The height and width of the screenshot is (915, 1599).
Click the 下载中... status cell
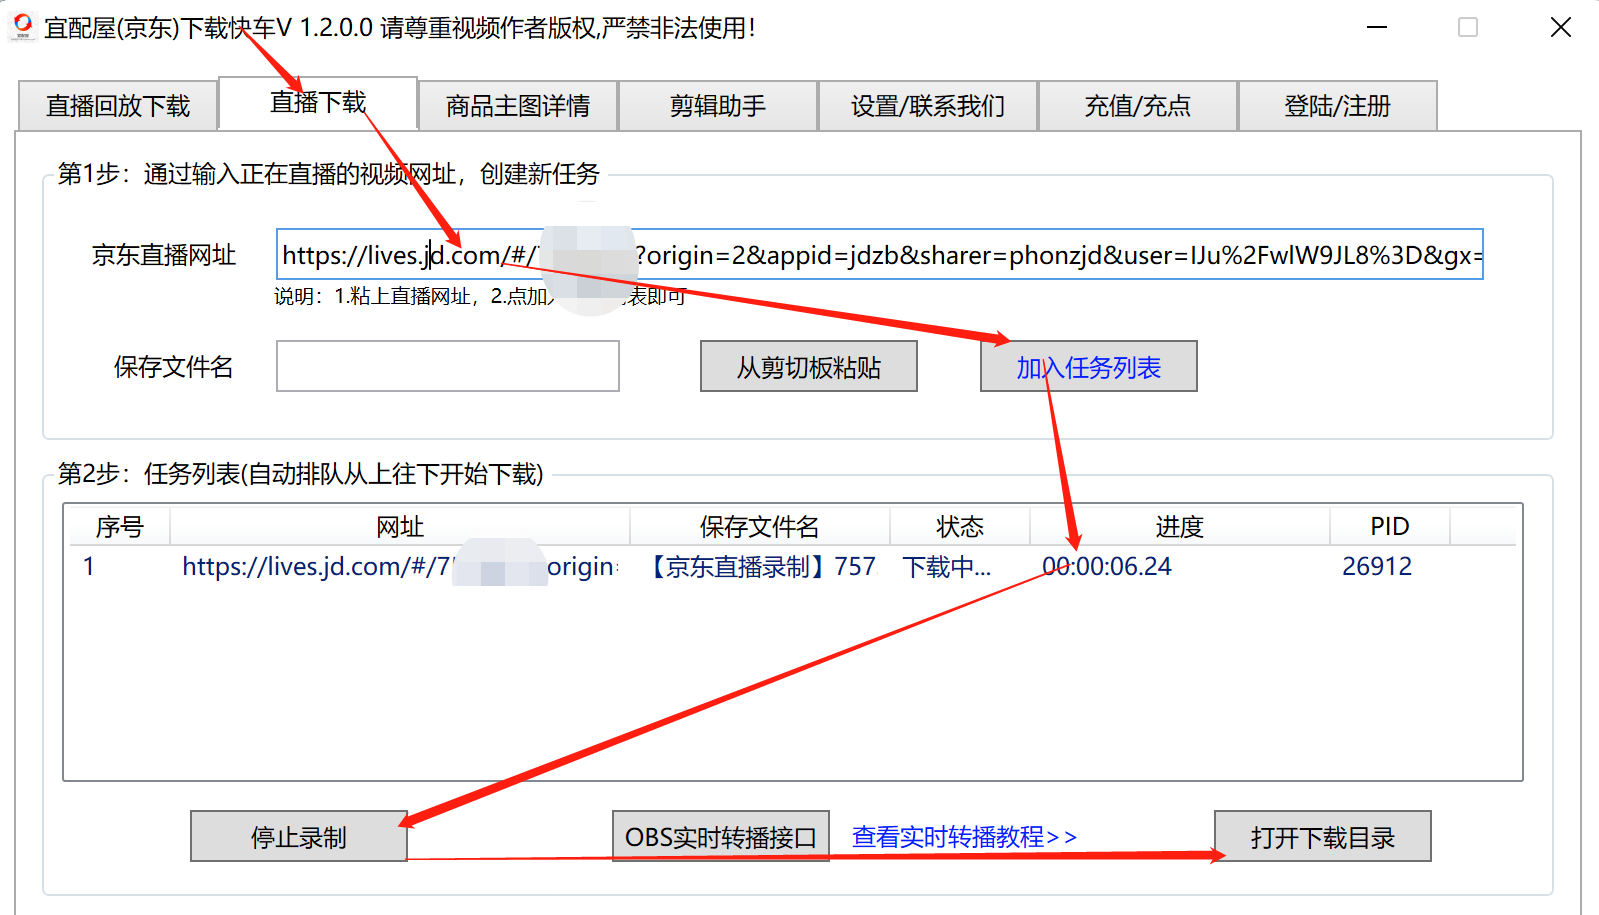coord(947,567)
